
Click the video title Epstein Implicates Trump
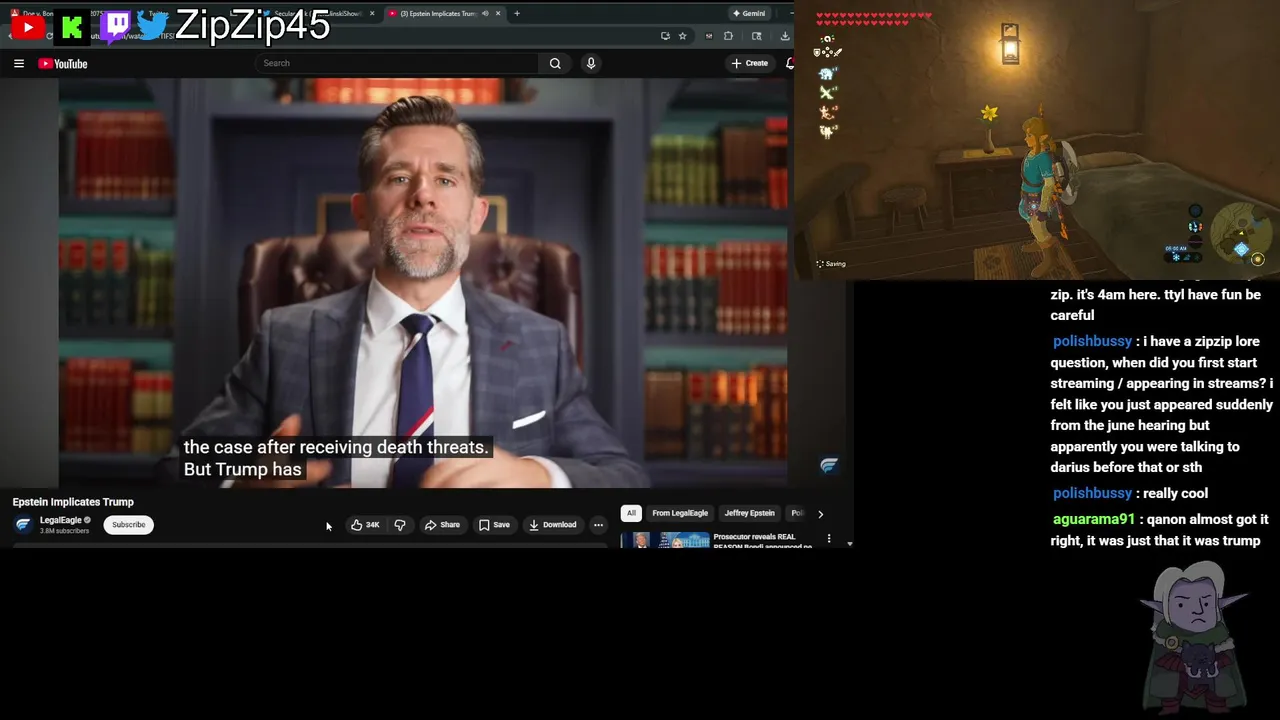[x=73, y=502]
